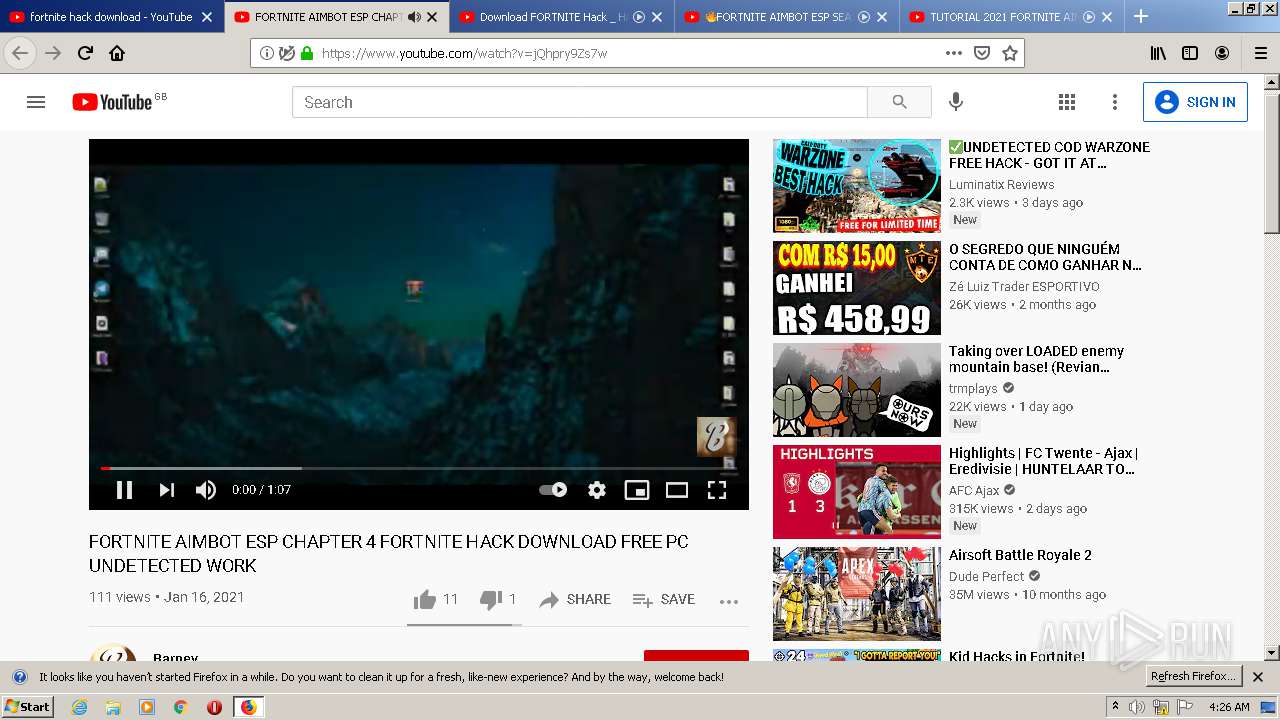Mute the FORTNITE AIMBOT ESP CHAPT tab audio

[414, 17]
